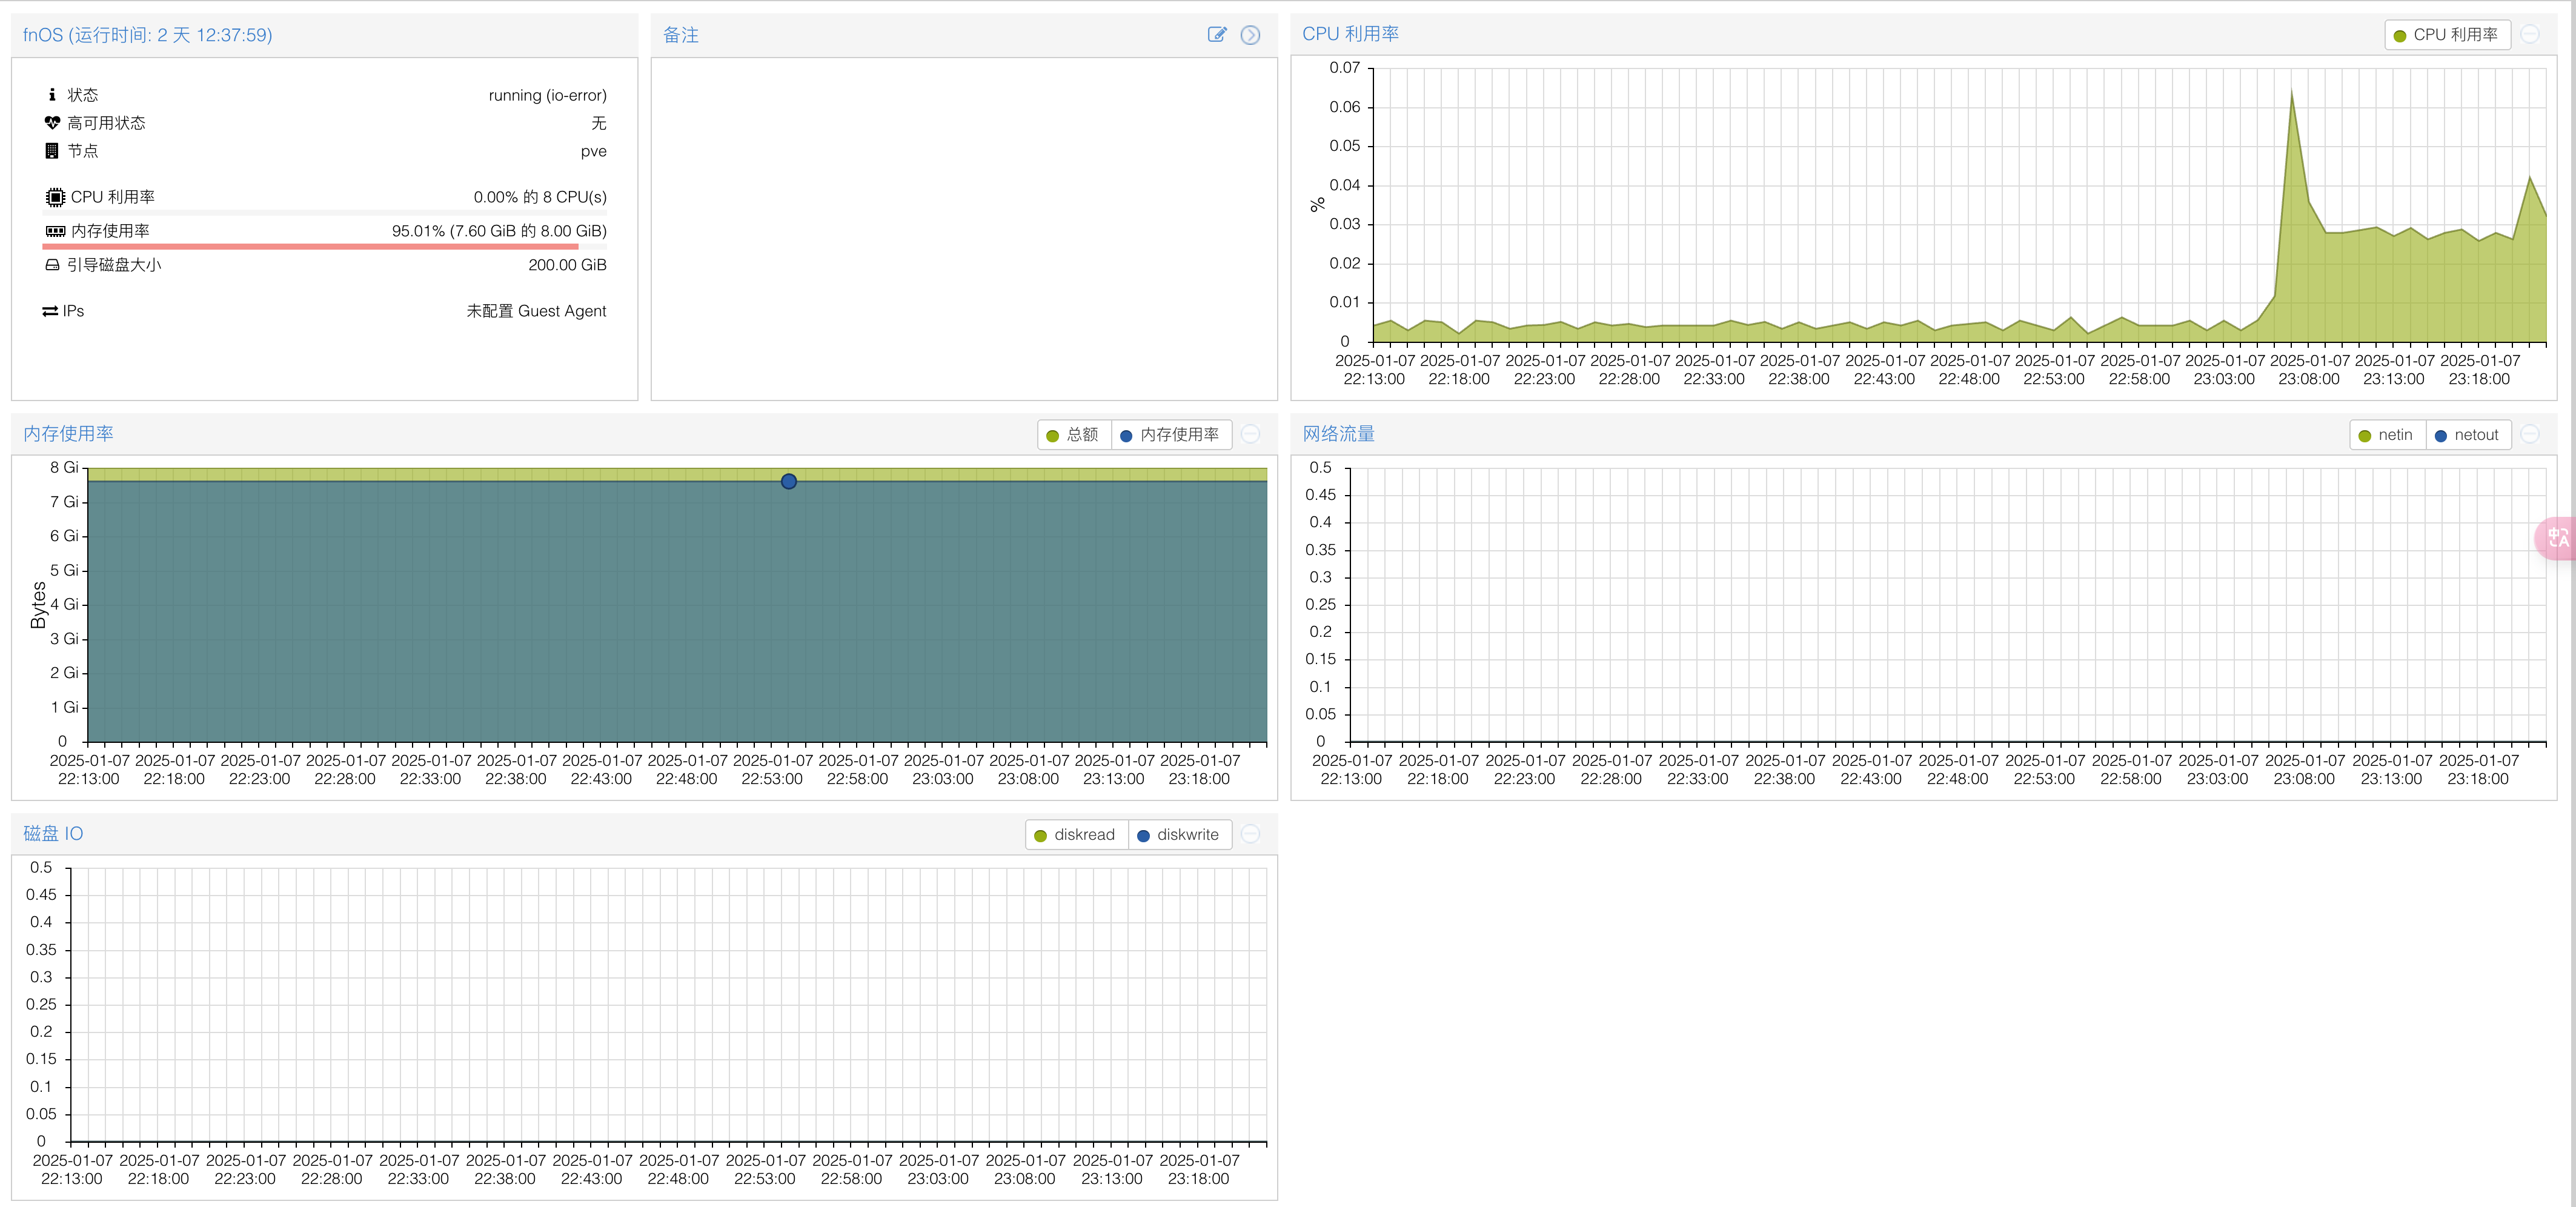This screenshot has height=1207, width=2576.
Task: Click the CPU chip icon in status
Action: 55,197
